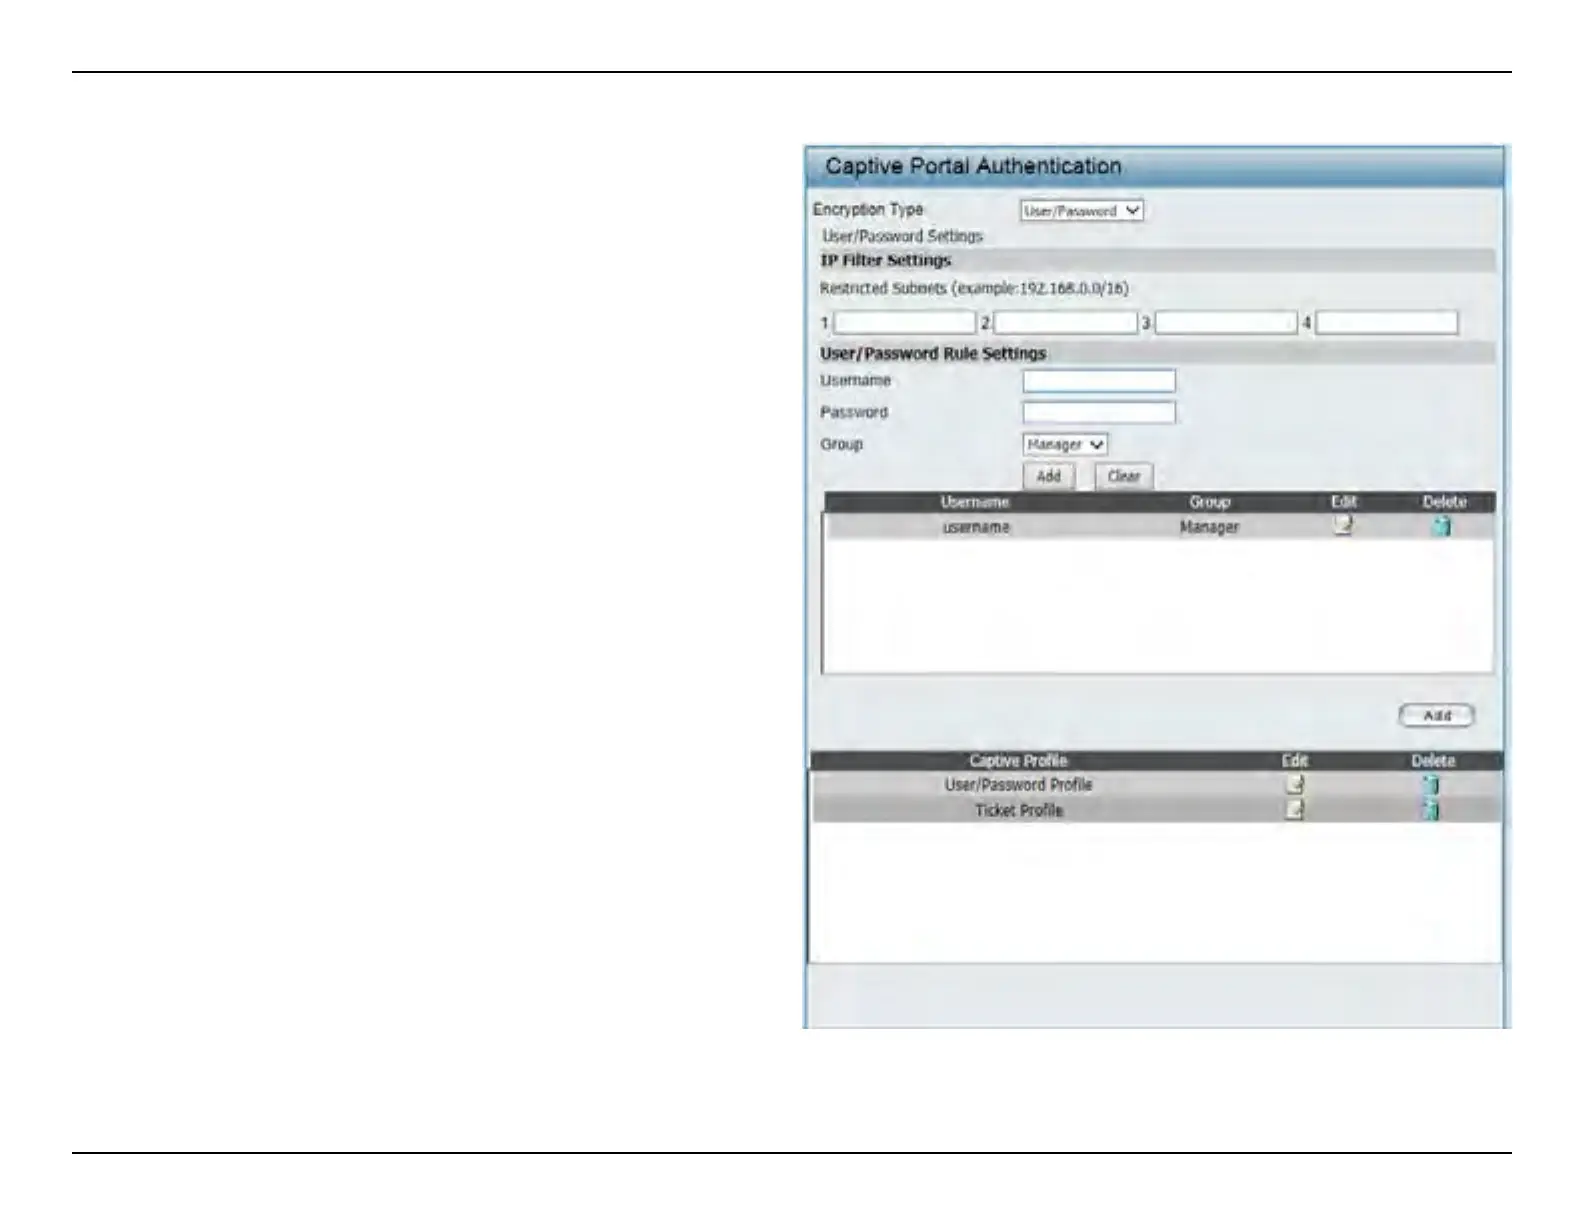Screen dimensions: 1584x1224
Task: Delete the username entry in user table
Action: tap(1441, 526)
